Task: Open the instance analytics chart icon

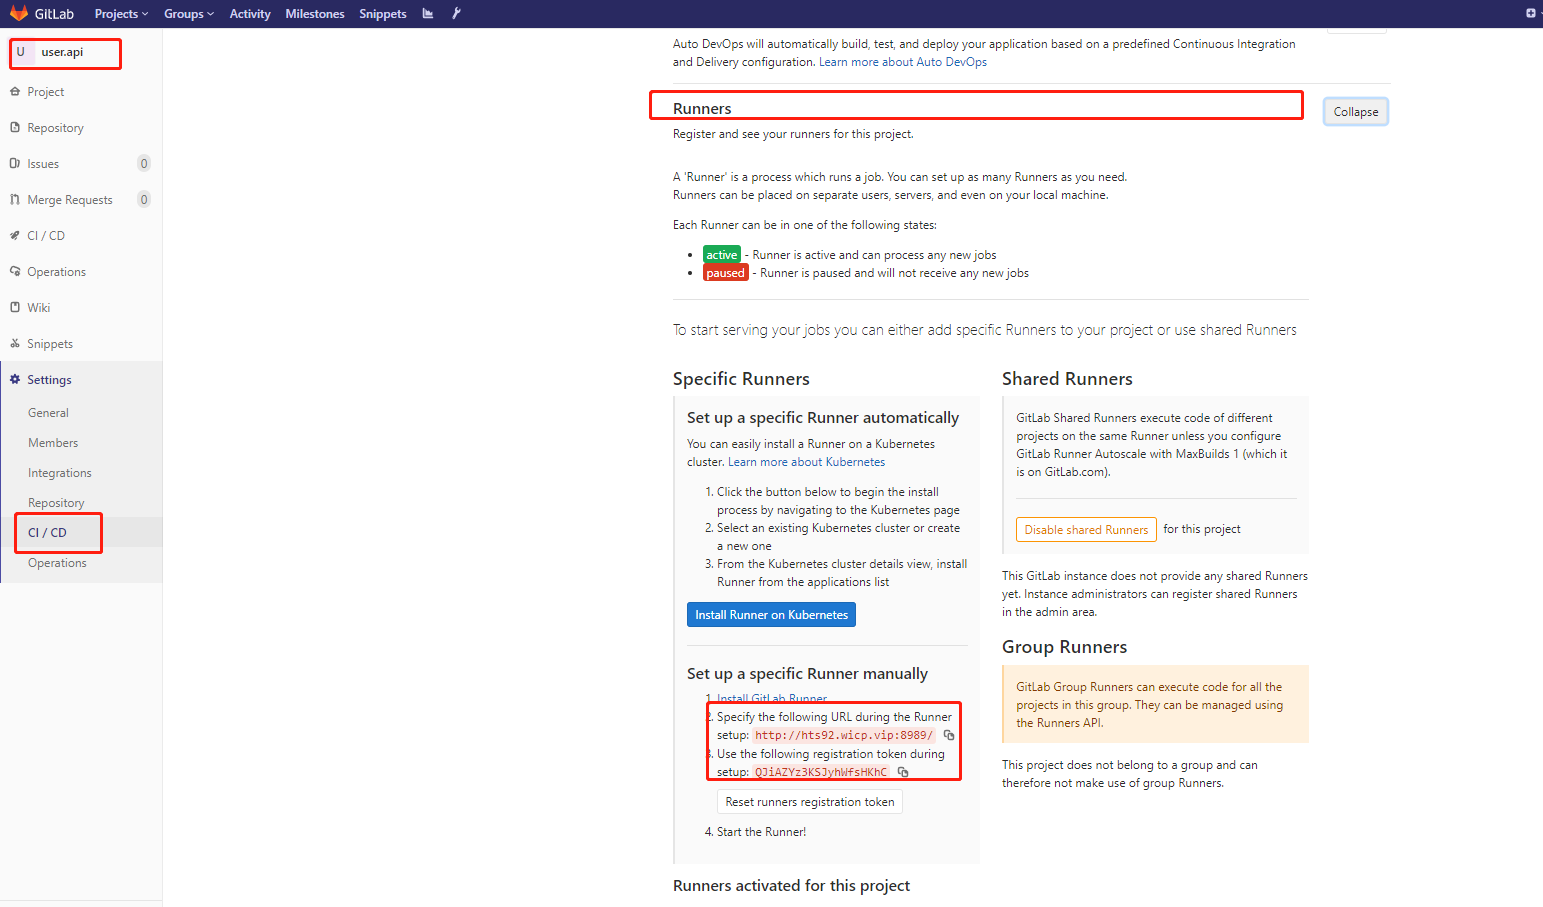Action: [428, 13]
